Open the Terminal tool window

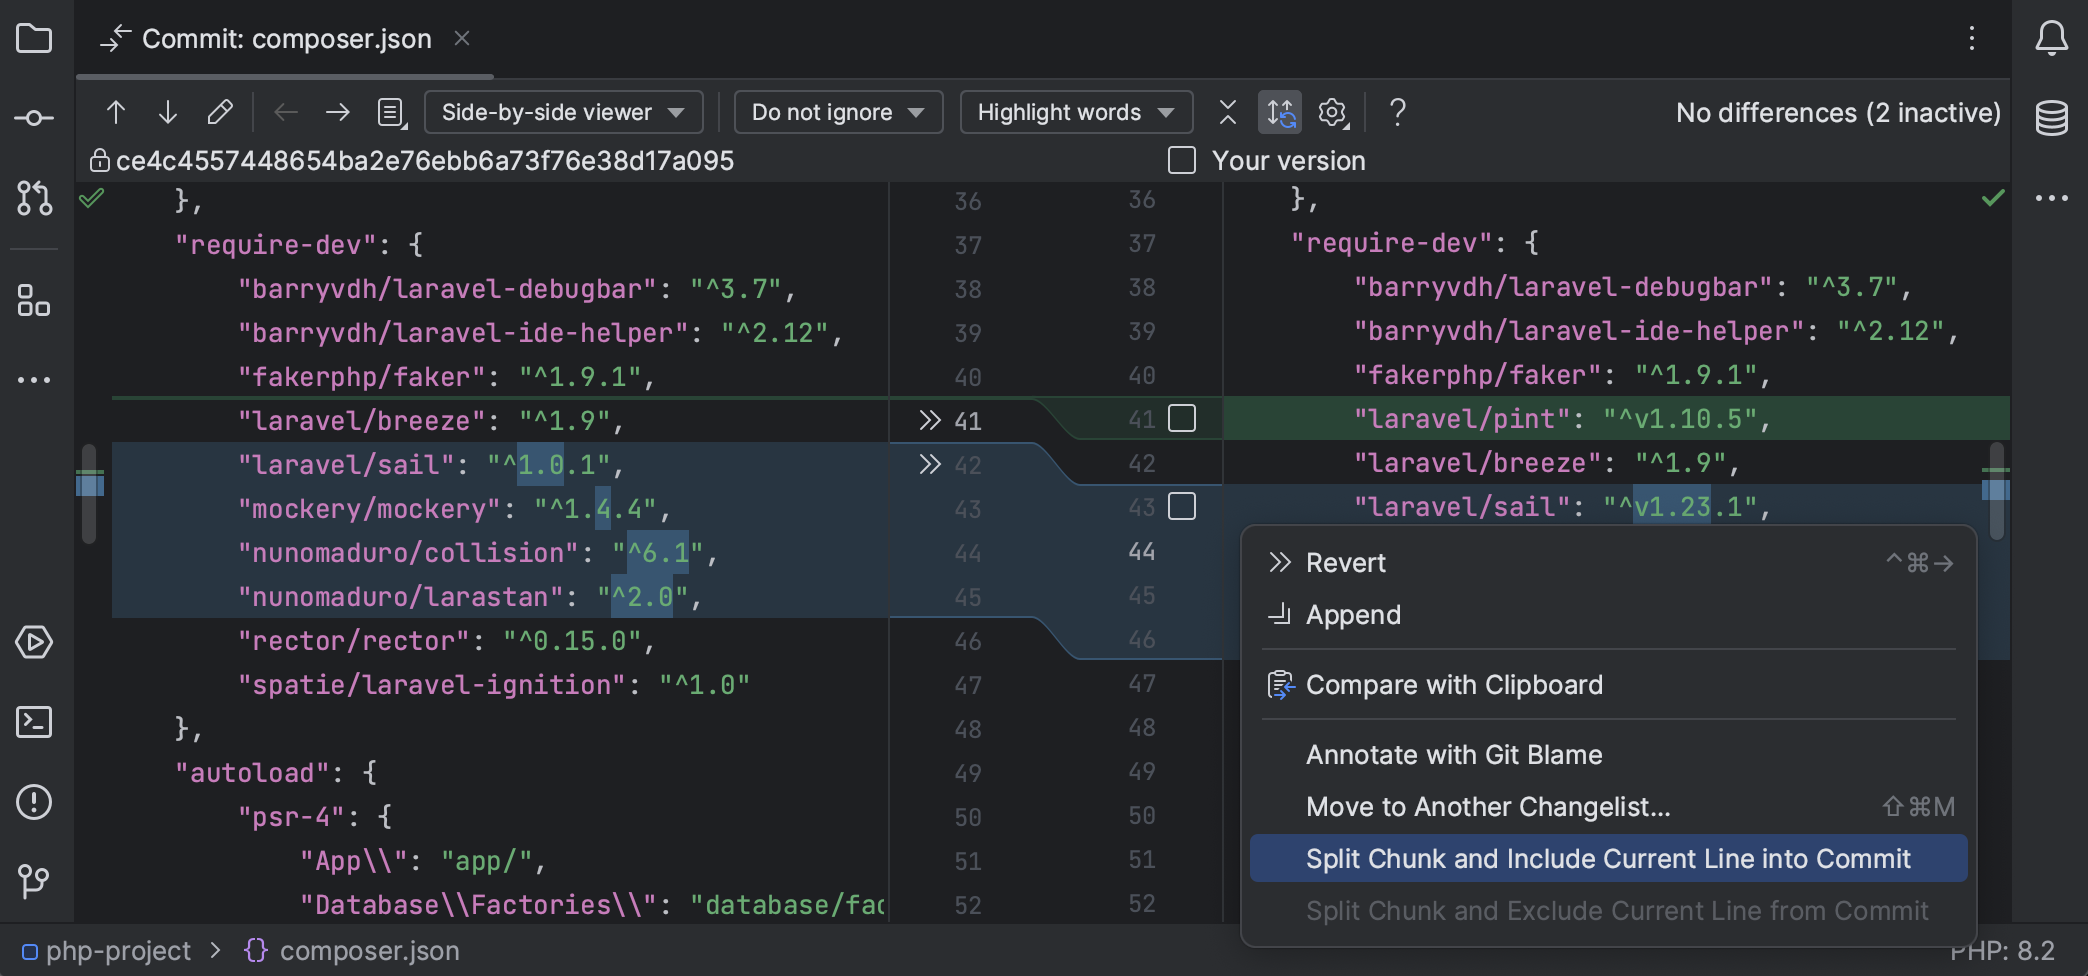click(x=34, y=722)
